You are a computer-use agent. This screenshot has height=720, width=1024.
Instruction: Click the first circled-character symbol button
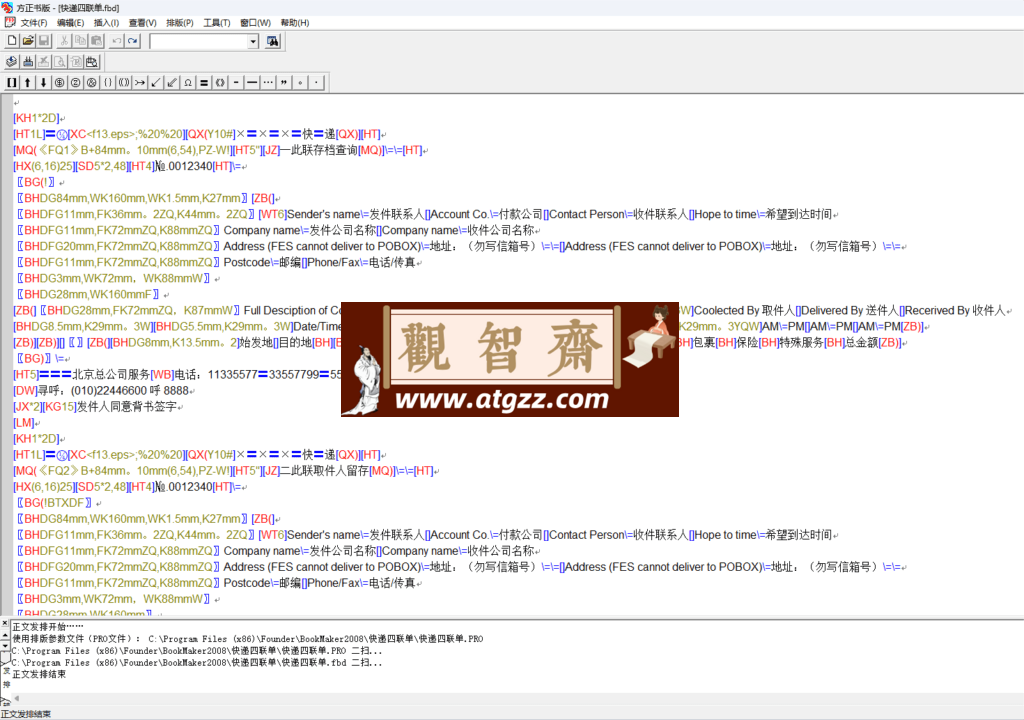59,82
